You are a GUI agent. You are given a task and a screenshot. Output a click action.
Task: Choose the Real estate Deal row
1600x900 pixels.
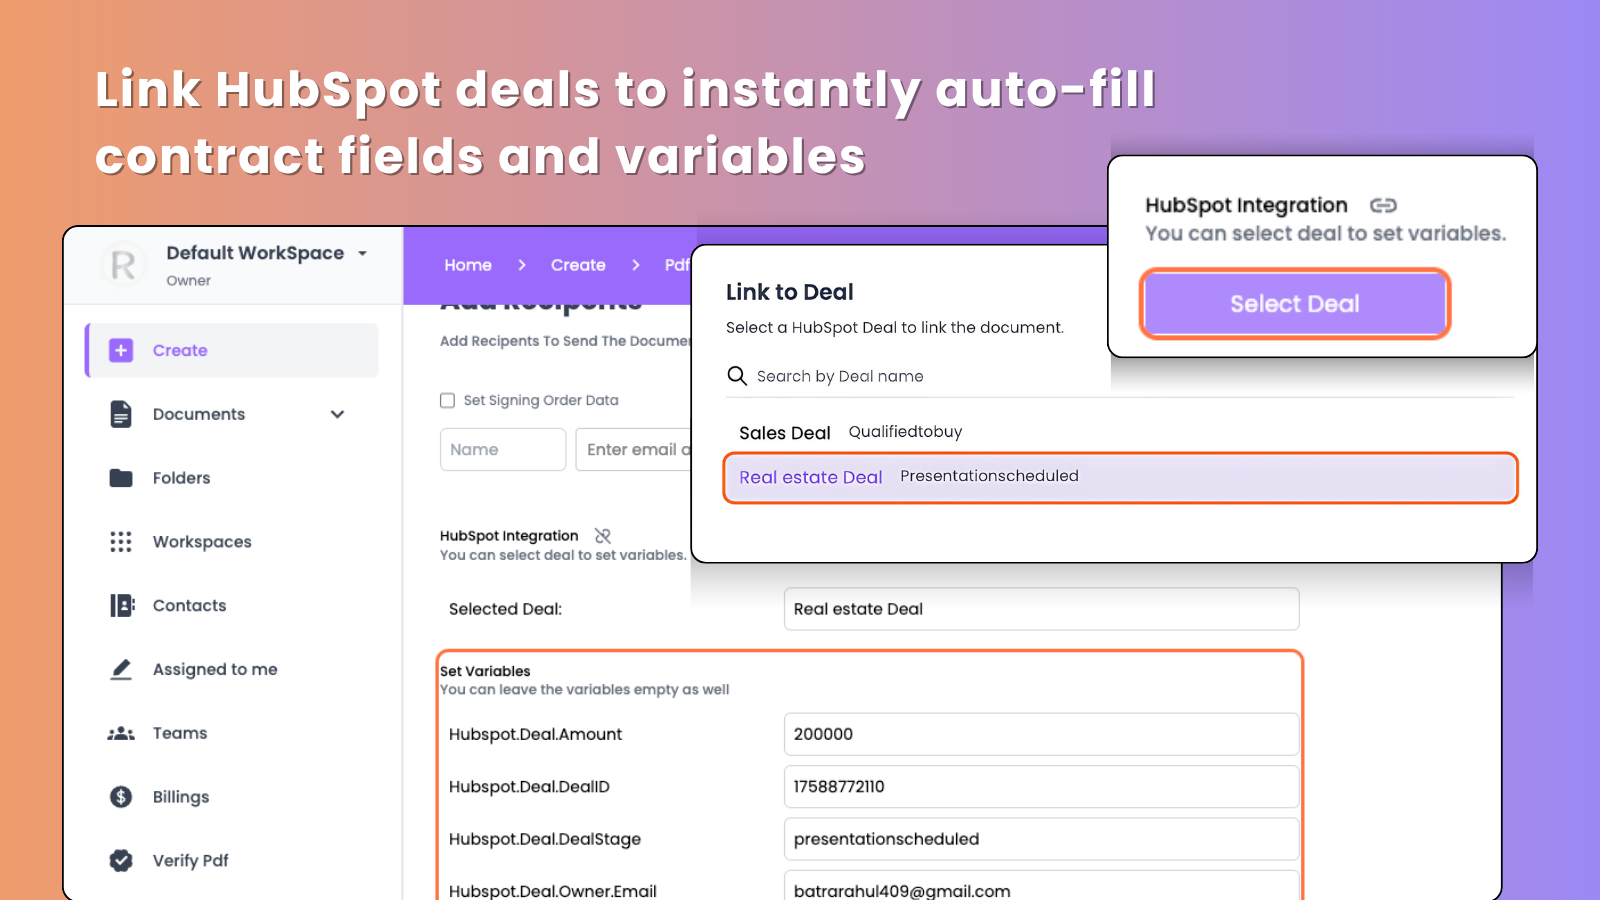coord(1120,478)
